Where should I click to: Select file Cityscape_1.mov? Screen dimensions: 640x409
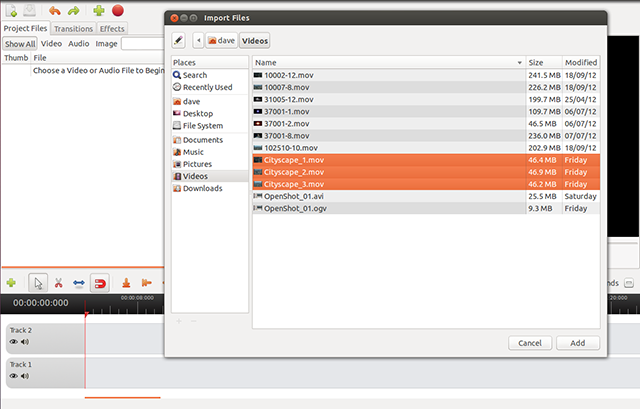(x=426, y=160)
